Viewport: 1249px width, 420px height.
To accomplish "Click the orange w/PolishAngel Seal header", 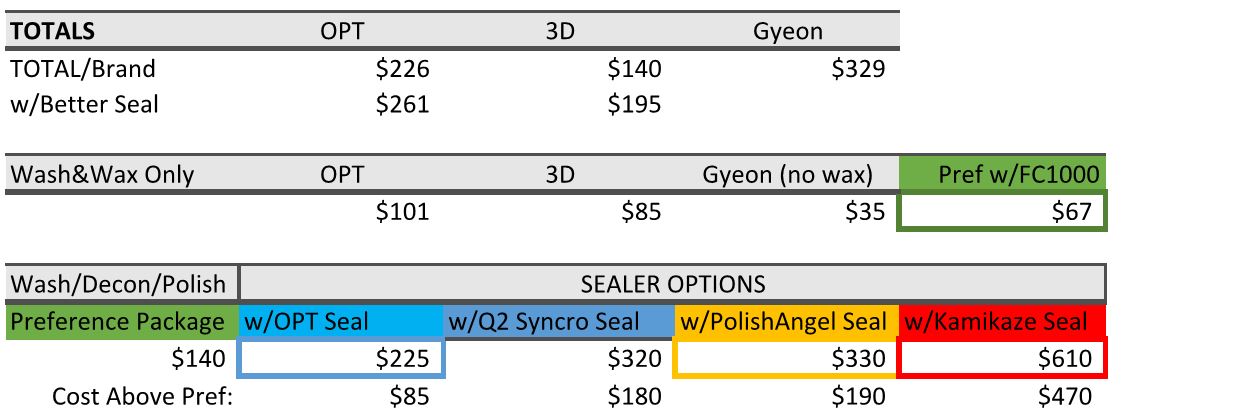I will click(787, 321).
